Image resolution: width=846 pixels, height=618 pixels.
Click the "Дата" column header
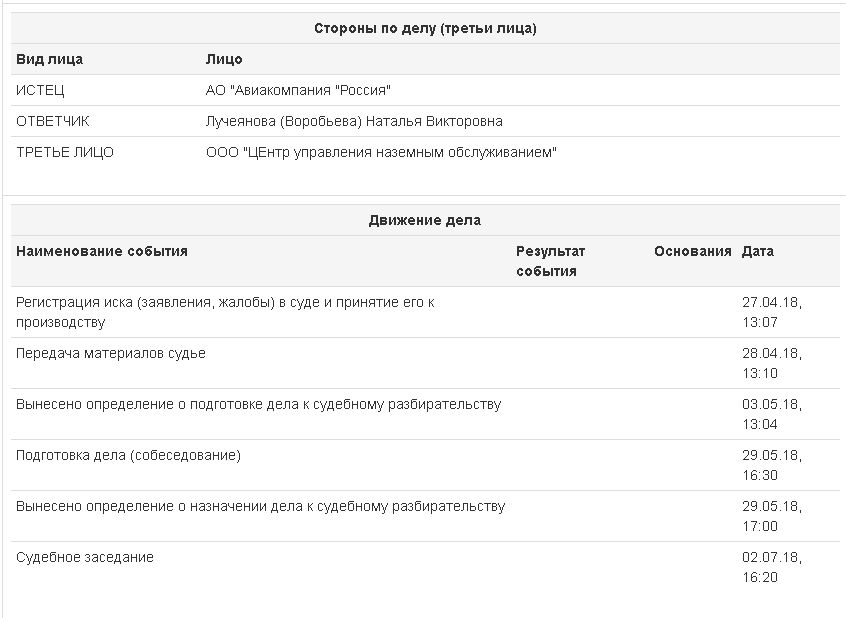click(758, 251)
